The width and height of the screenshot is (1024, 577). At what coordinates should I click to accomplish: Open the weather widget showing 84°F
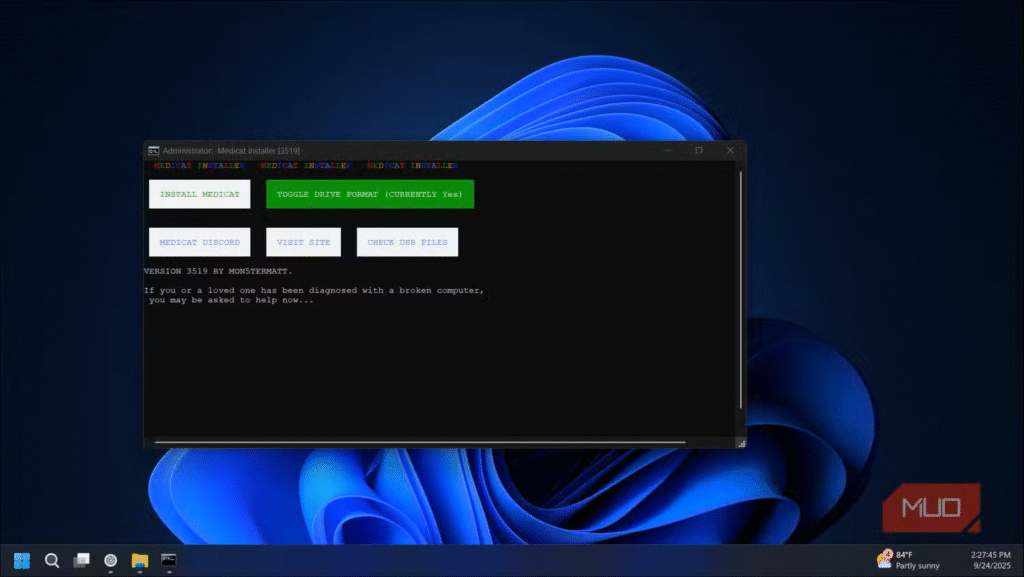(x=908, y=560)
